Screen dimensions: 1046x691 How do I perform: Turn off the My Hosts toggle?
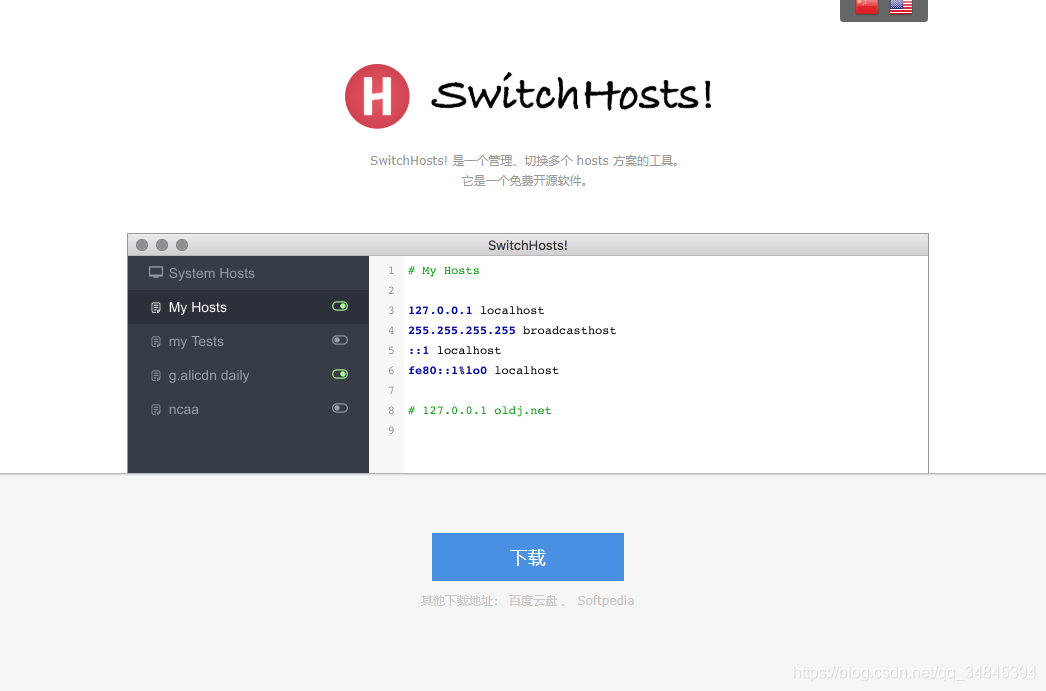click(x=340, y=306)
